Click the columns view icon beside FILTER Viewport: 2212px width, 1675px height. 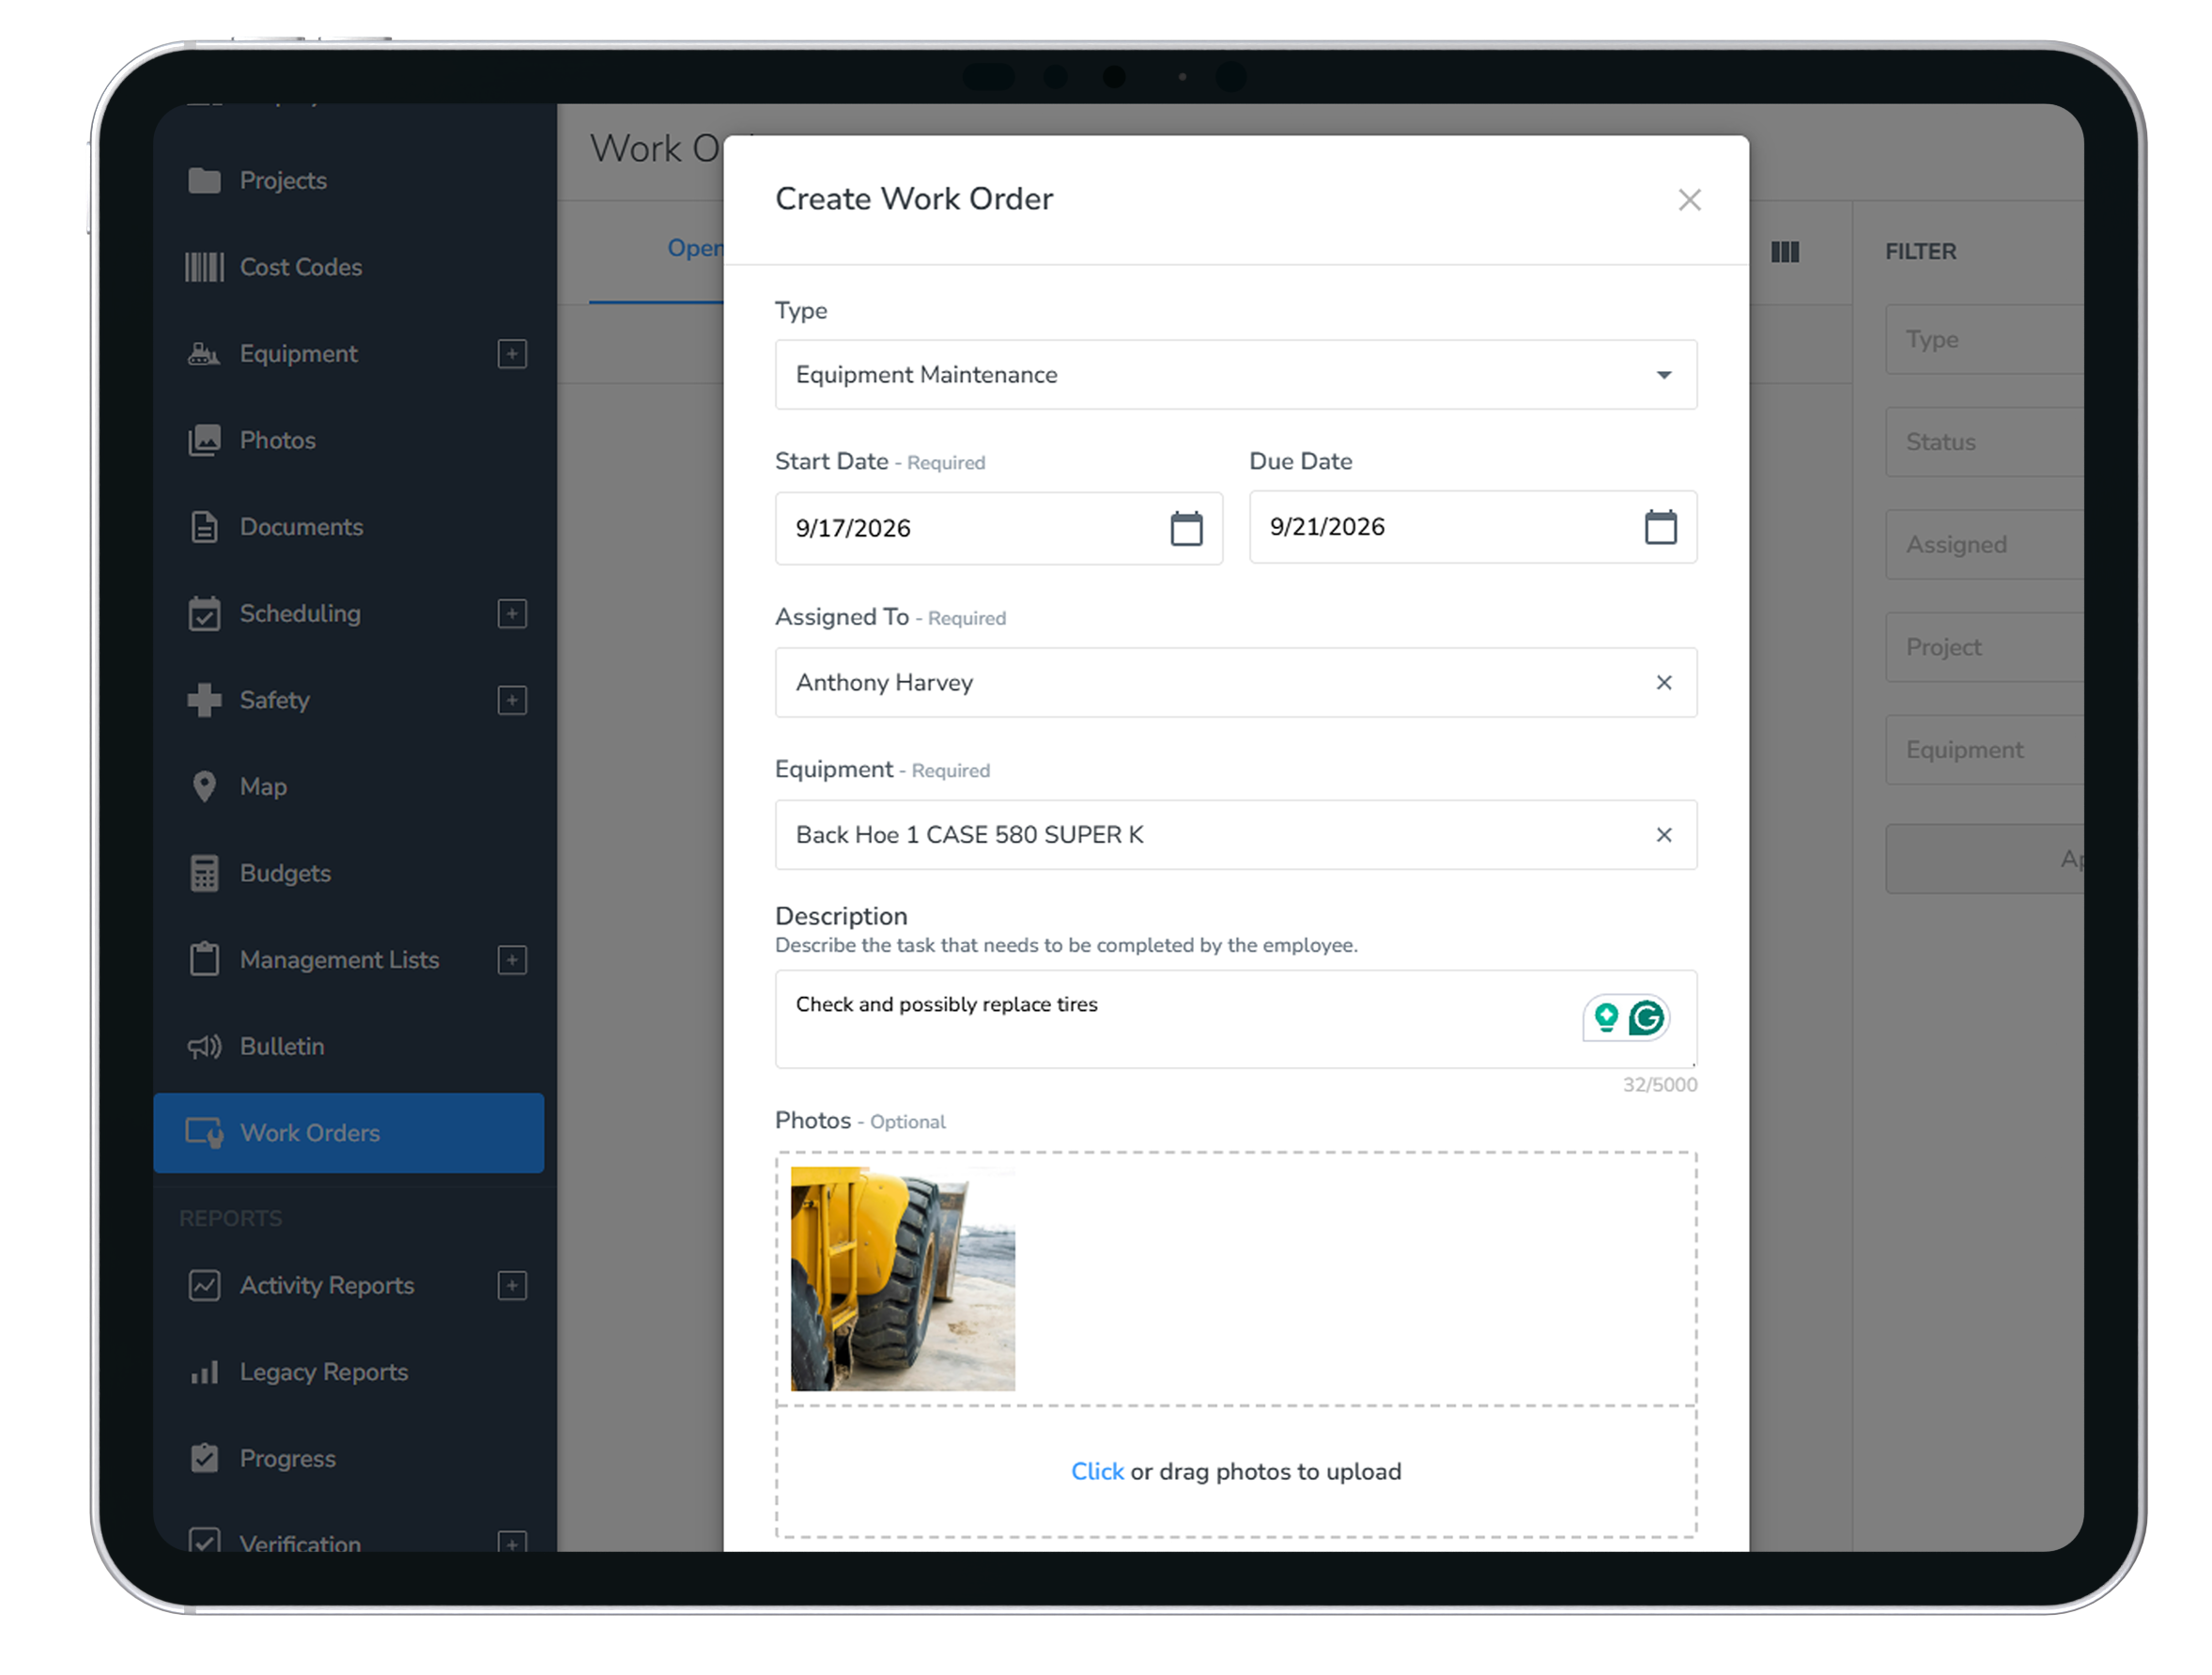[x=1784, y=252]
